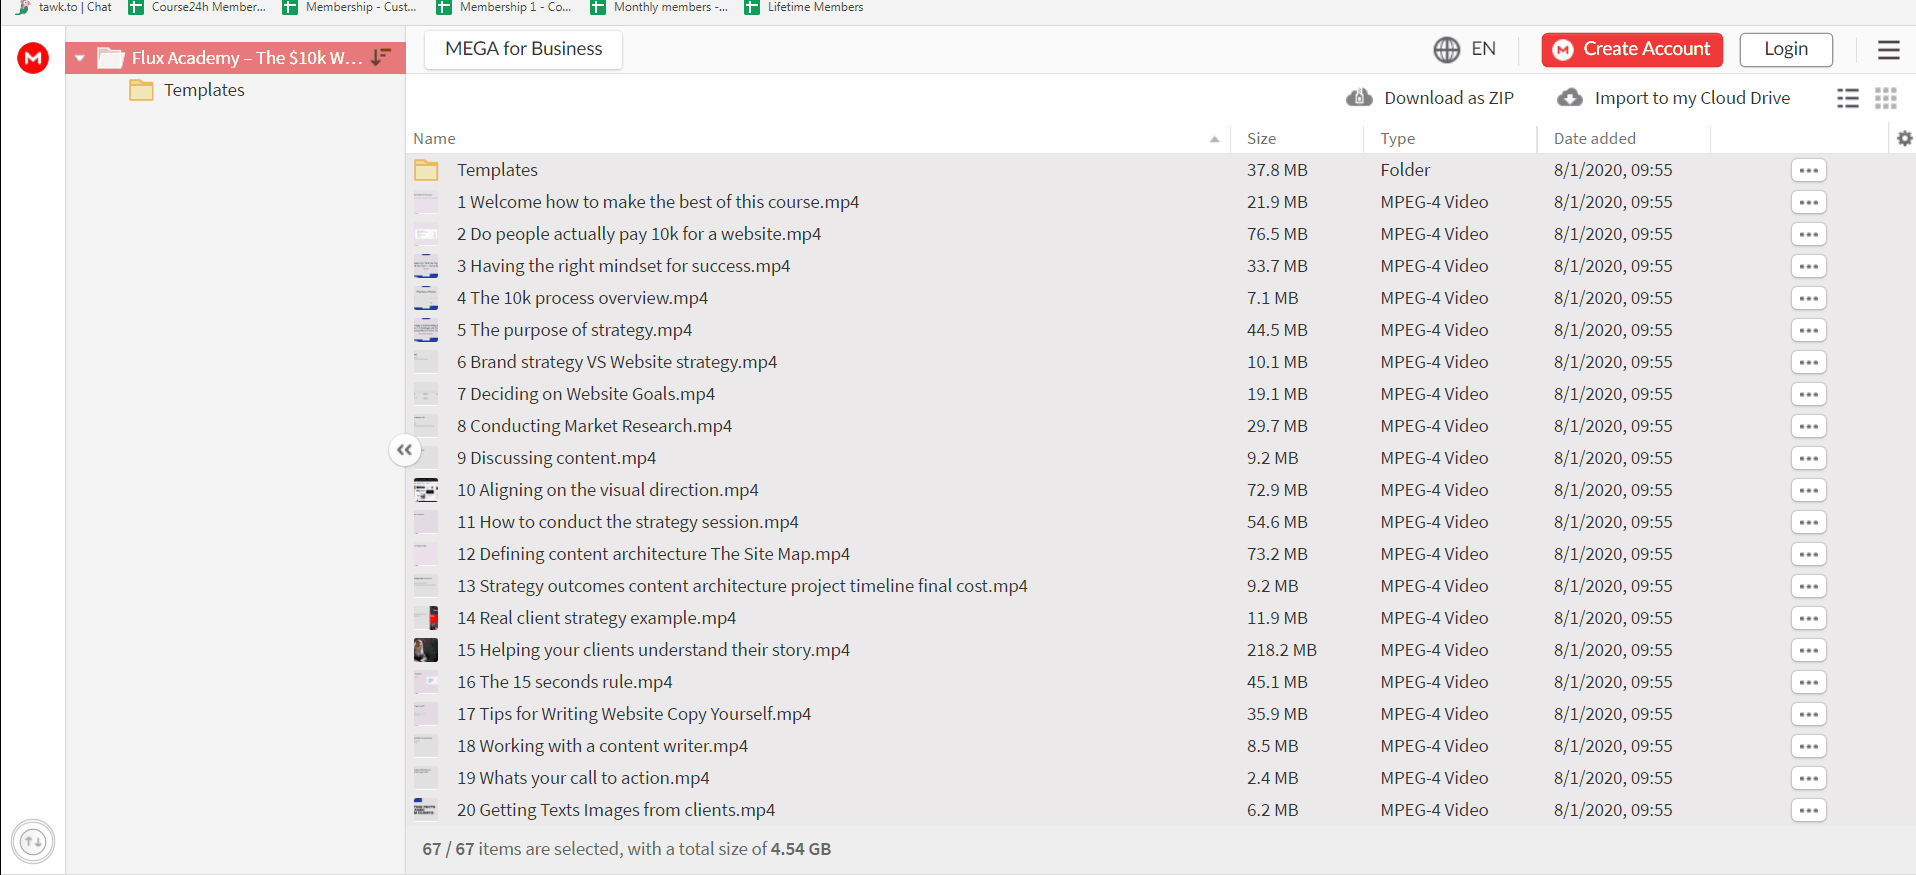
Task: Switch to list view
Action: click(1848, 98)
